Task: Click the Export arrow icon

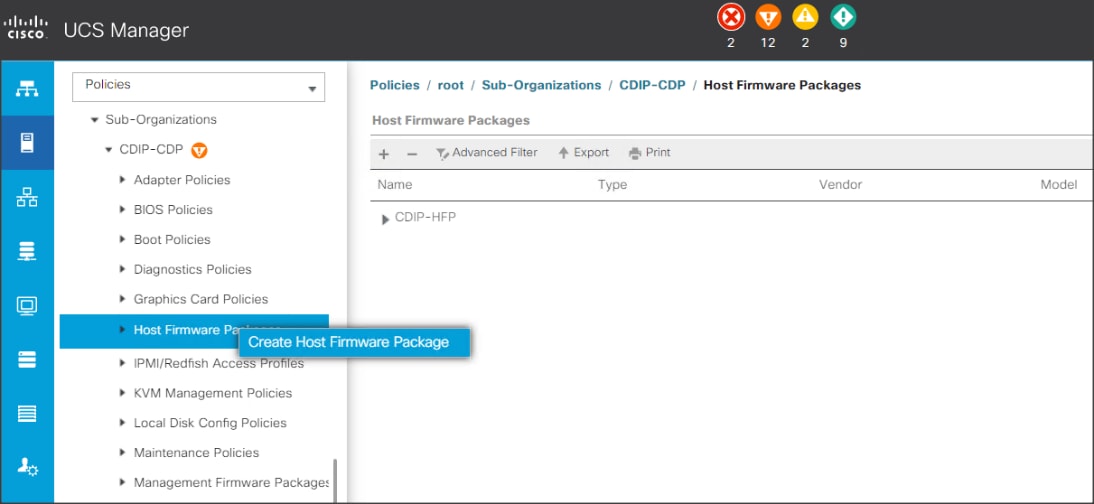Action: 564,153
